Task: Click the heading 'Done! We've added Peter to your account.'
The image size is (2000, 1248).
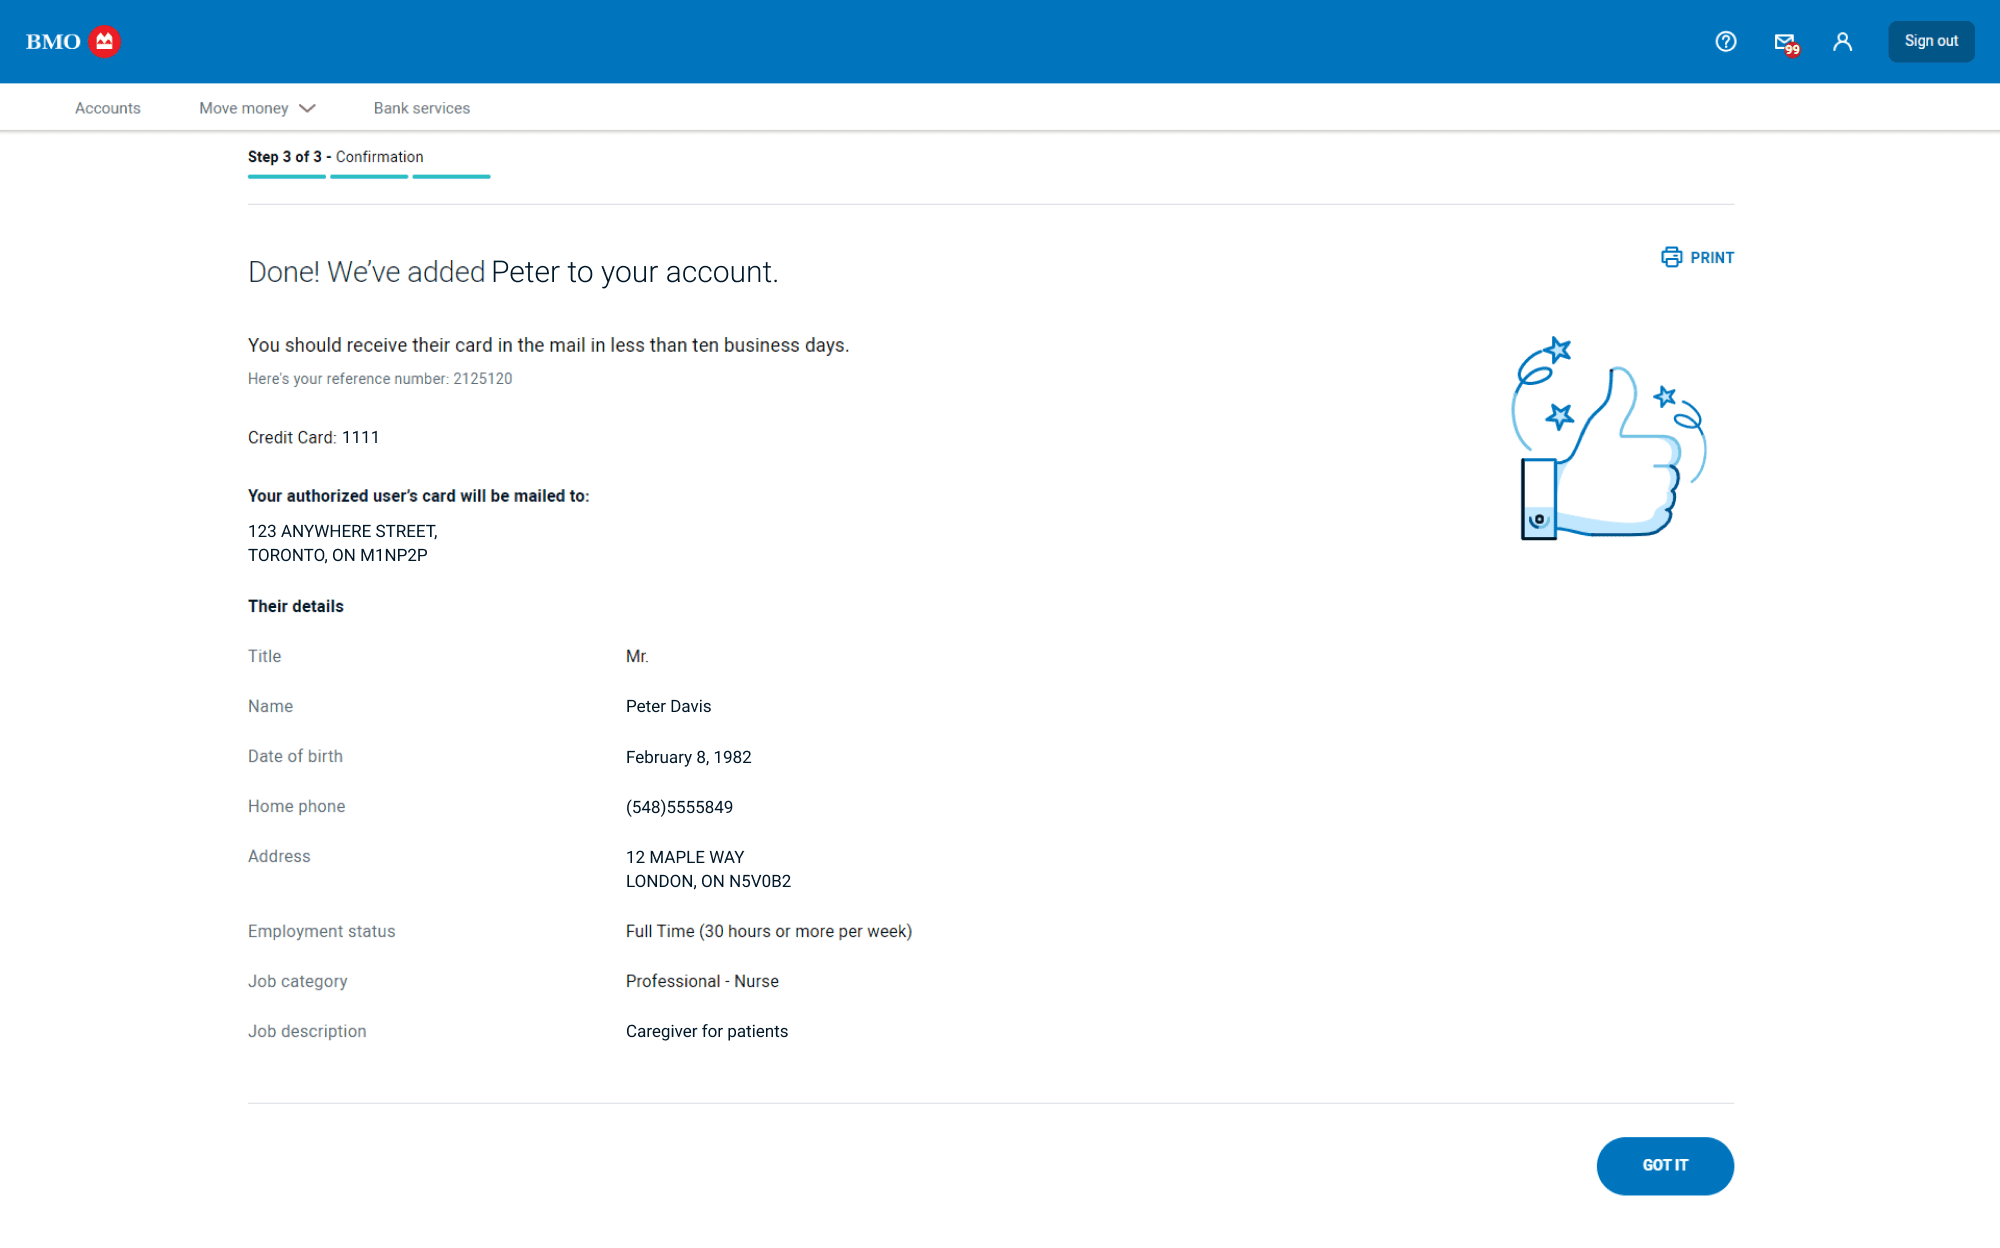Action: pos(513,272)
